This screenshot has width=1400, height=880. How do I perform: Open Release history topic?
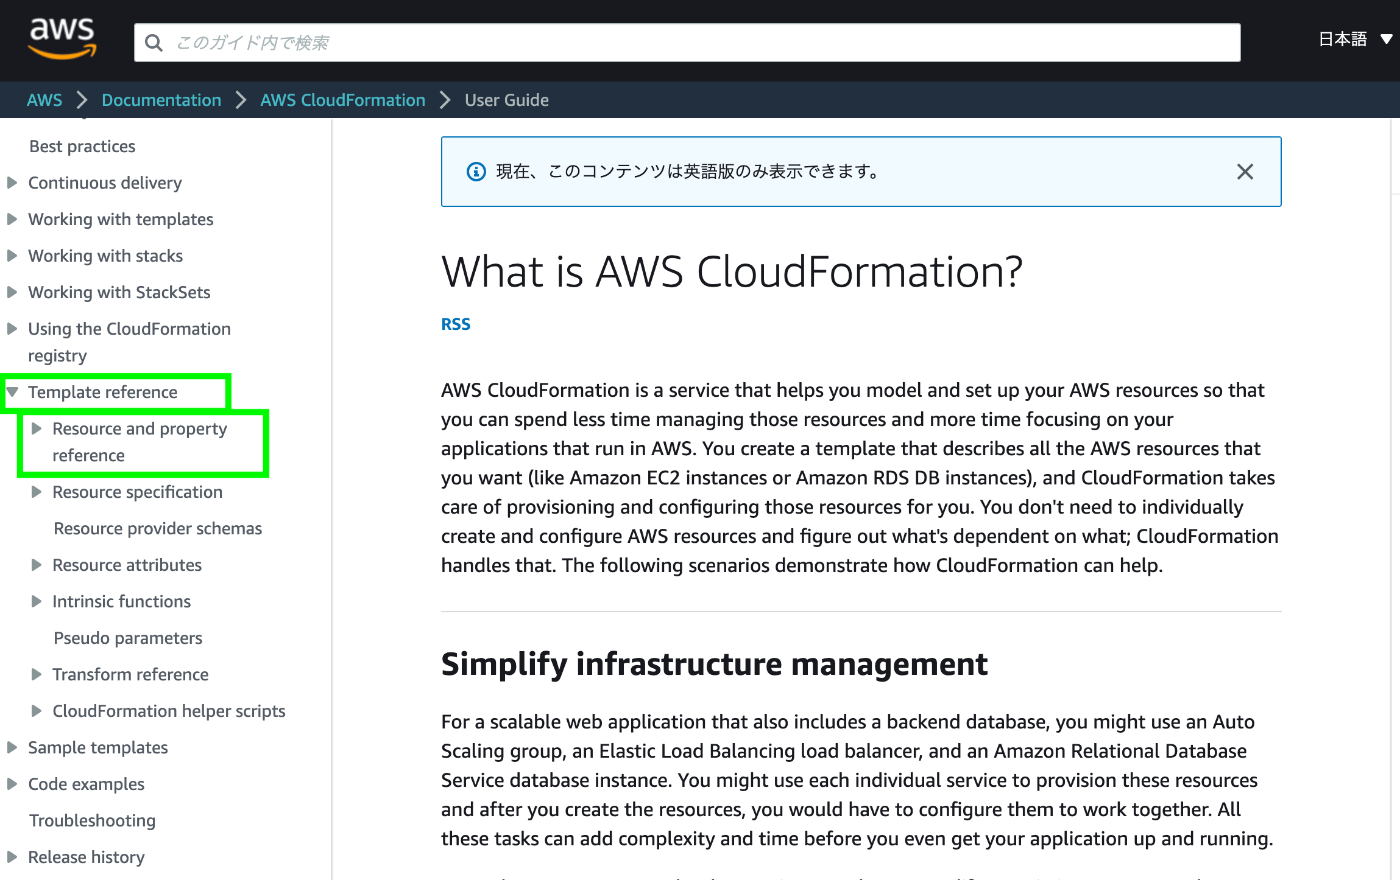click(86, 857)
